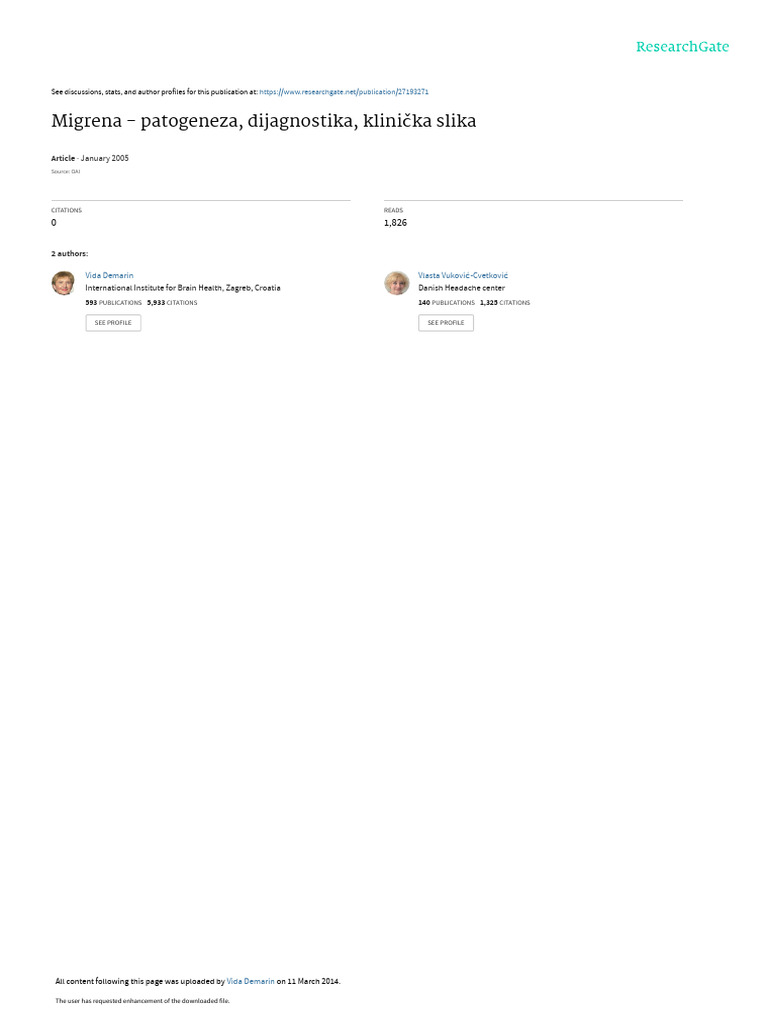Click the READS count 1,826
This screenshot has width=768, height=1024.
click(x=395, y=223)
